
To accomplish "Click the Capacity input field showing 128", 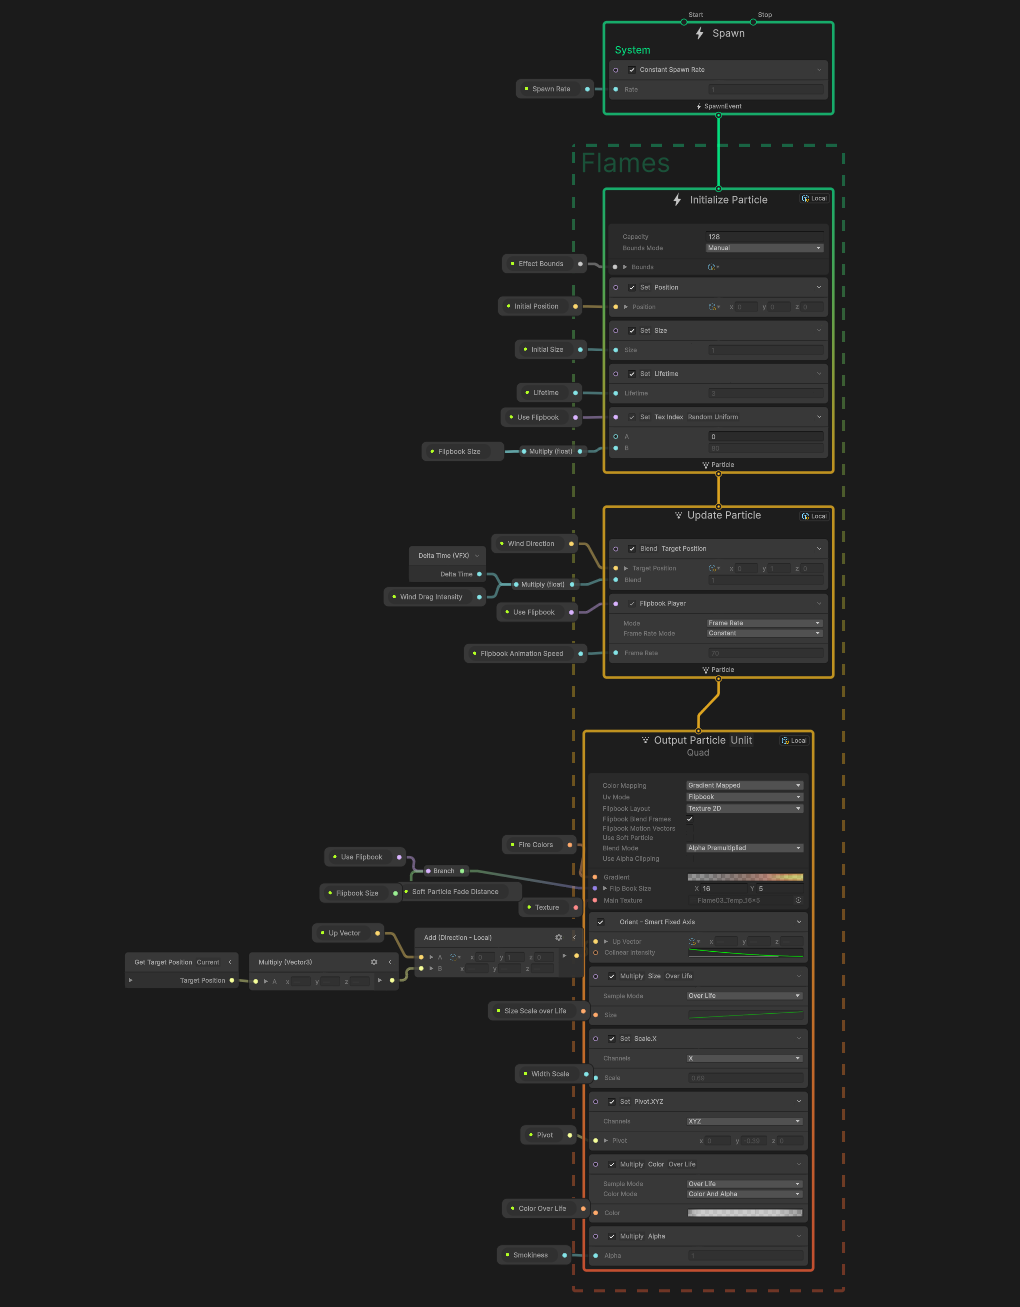I will coord(765,236).
